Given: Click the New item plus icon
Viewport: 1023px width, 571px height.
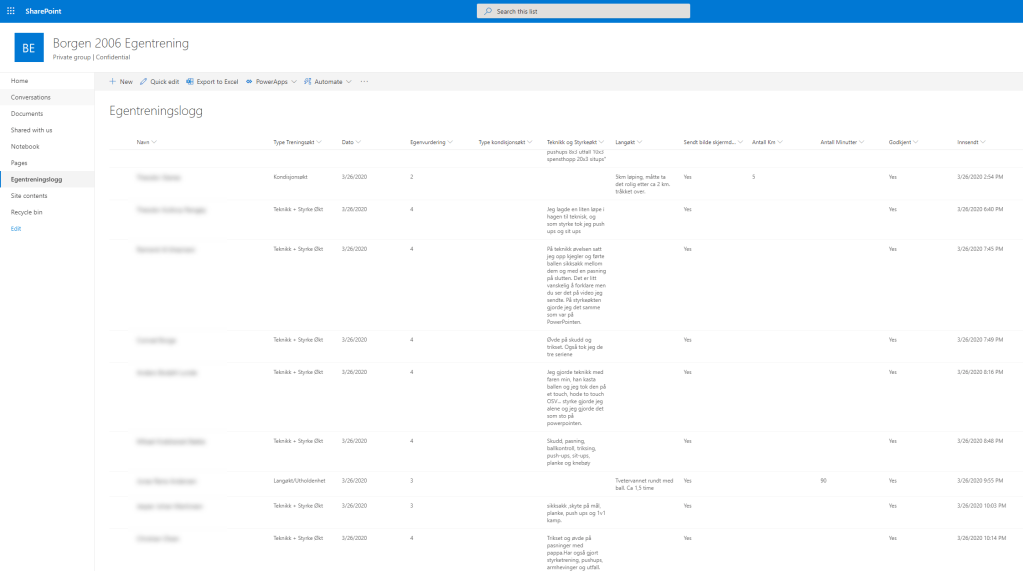Looking at the screenshot, I should 113,81.
